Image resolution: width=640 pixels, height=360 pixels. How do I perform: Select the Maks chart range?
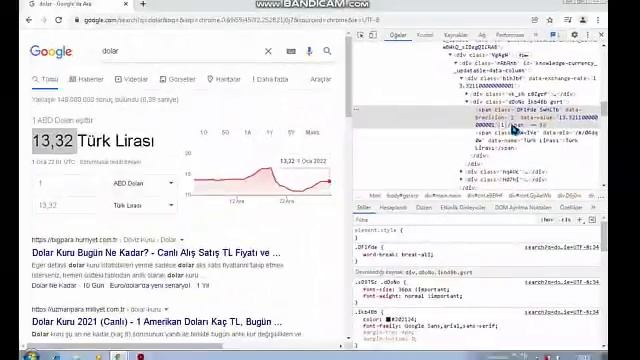click(312, 133)
